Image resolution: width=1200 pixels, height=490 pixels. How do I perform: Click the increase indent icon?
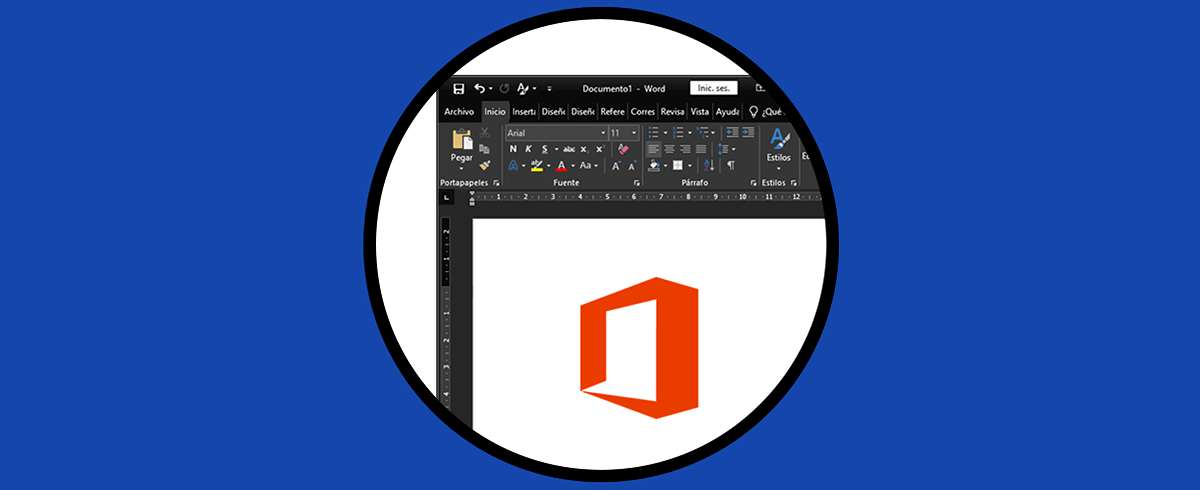(x=747, y=132)
